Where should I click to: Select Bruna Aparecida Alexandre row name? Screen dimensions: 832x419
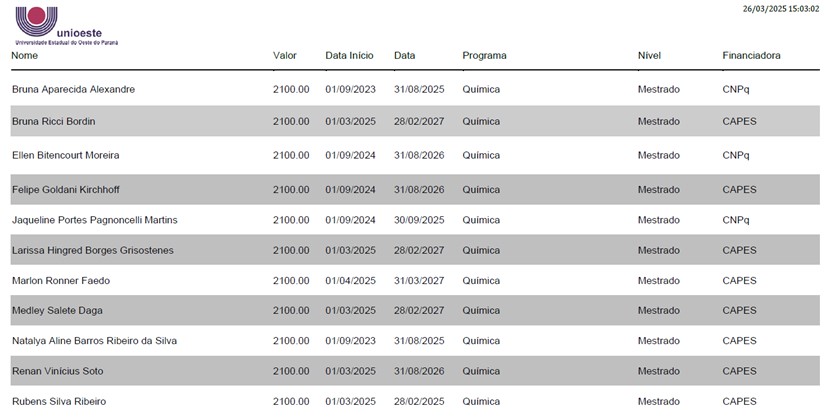[73, 89]
